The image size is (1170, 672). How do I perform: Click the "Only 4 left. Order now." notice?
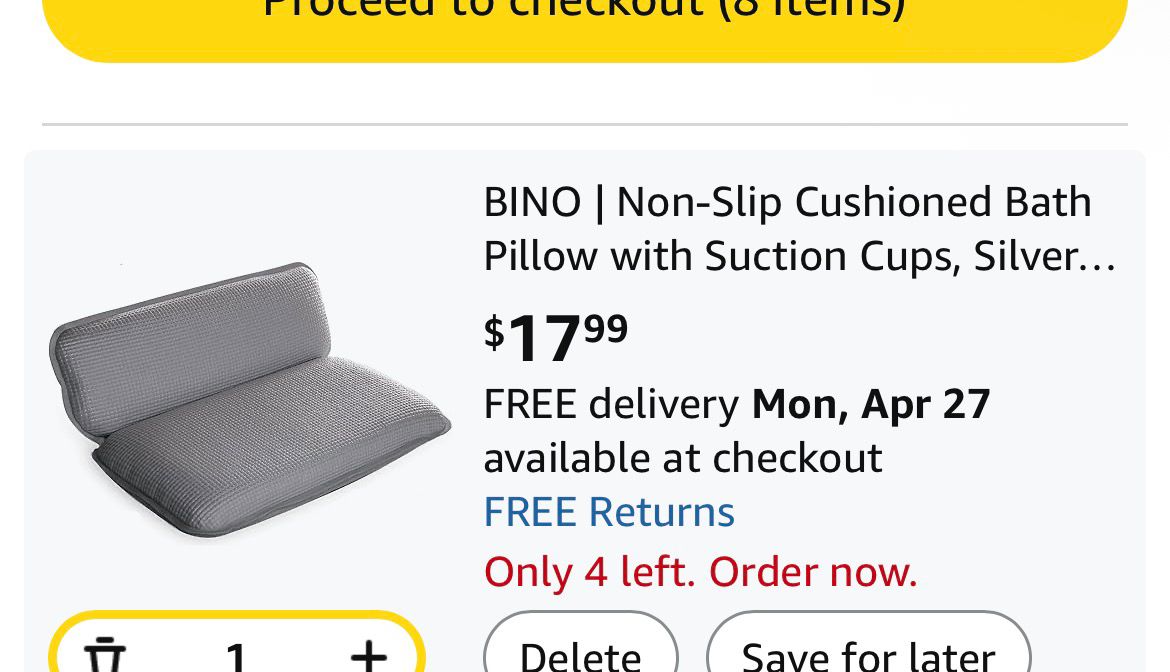pos(700,572)
